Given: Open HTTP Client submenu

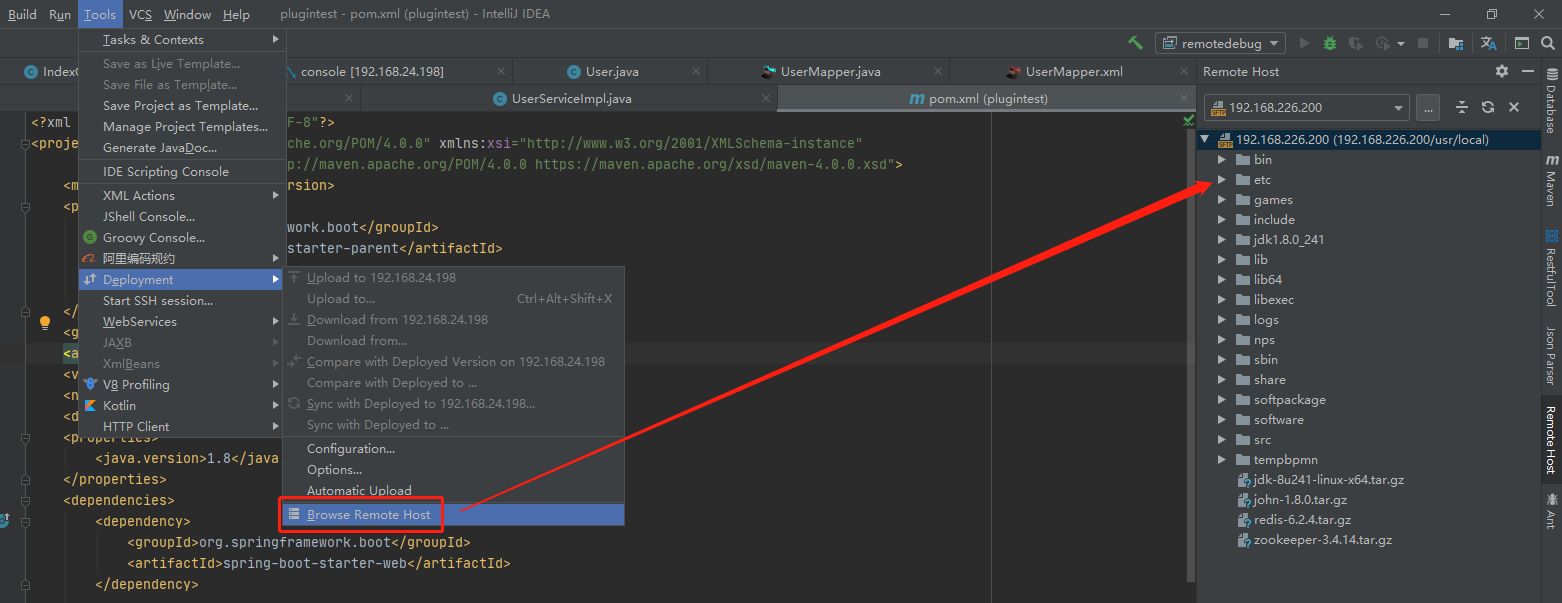Looking at the screenshot, I should coord(183,426).
